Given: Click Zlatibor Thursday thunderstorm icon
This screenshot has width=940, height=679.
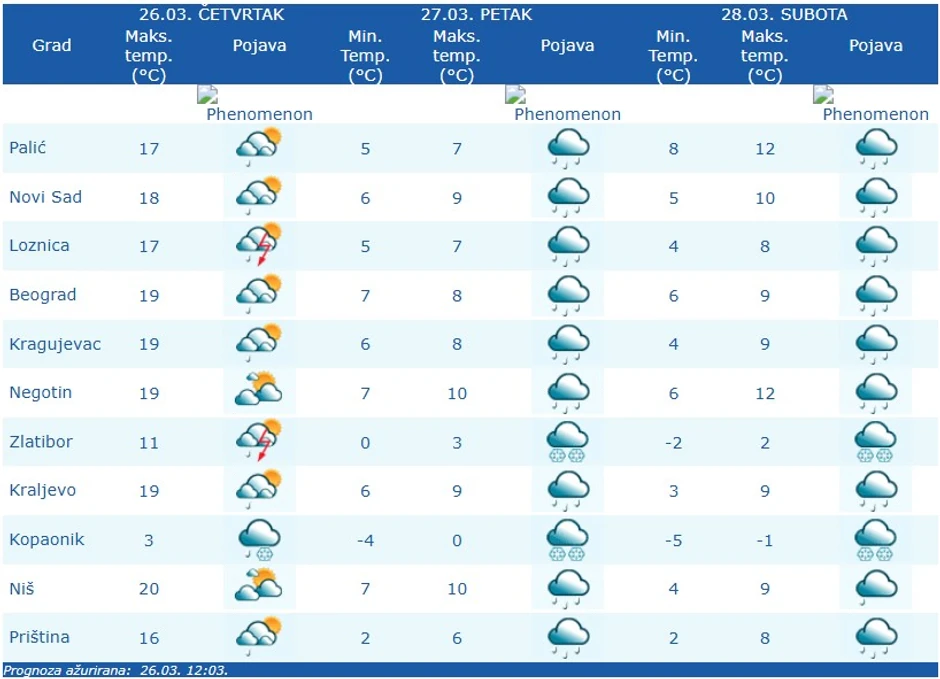Looking at the screenshot, I should coord(258,441).
